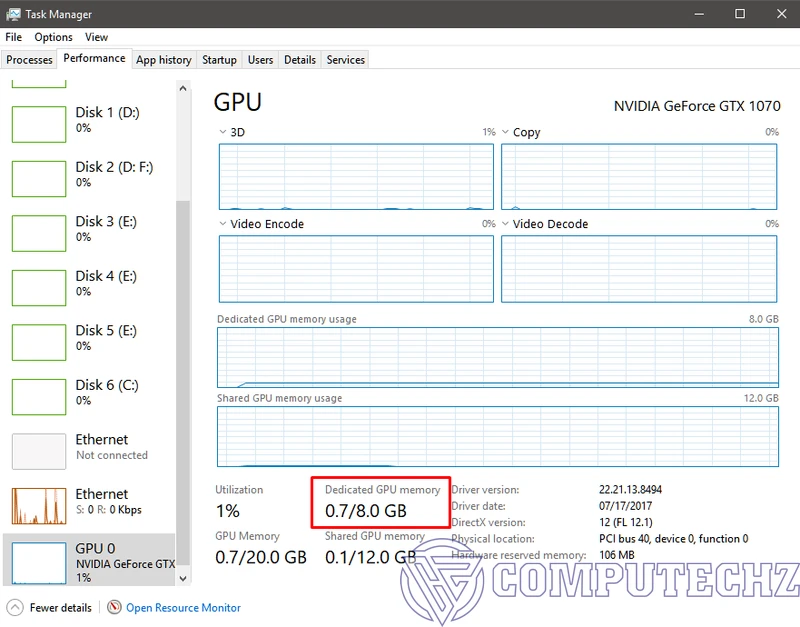Maximize the Task Manager window
Screen dimensions: 800x627
tap(740, 14)
